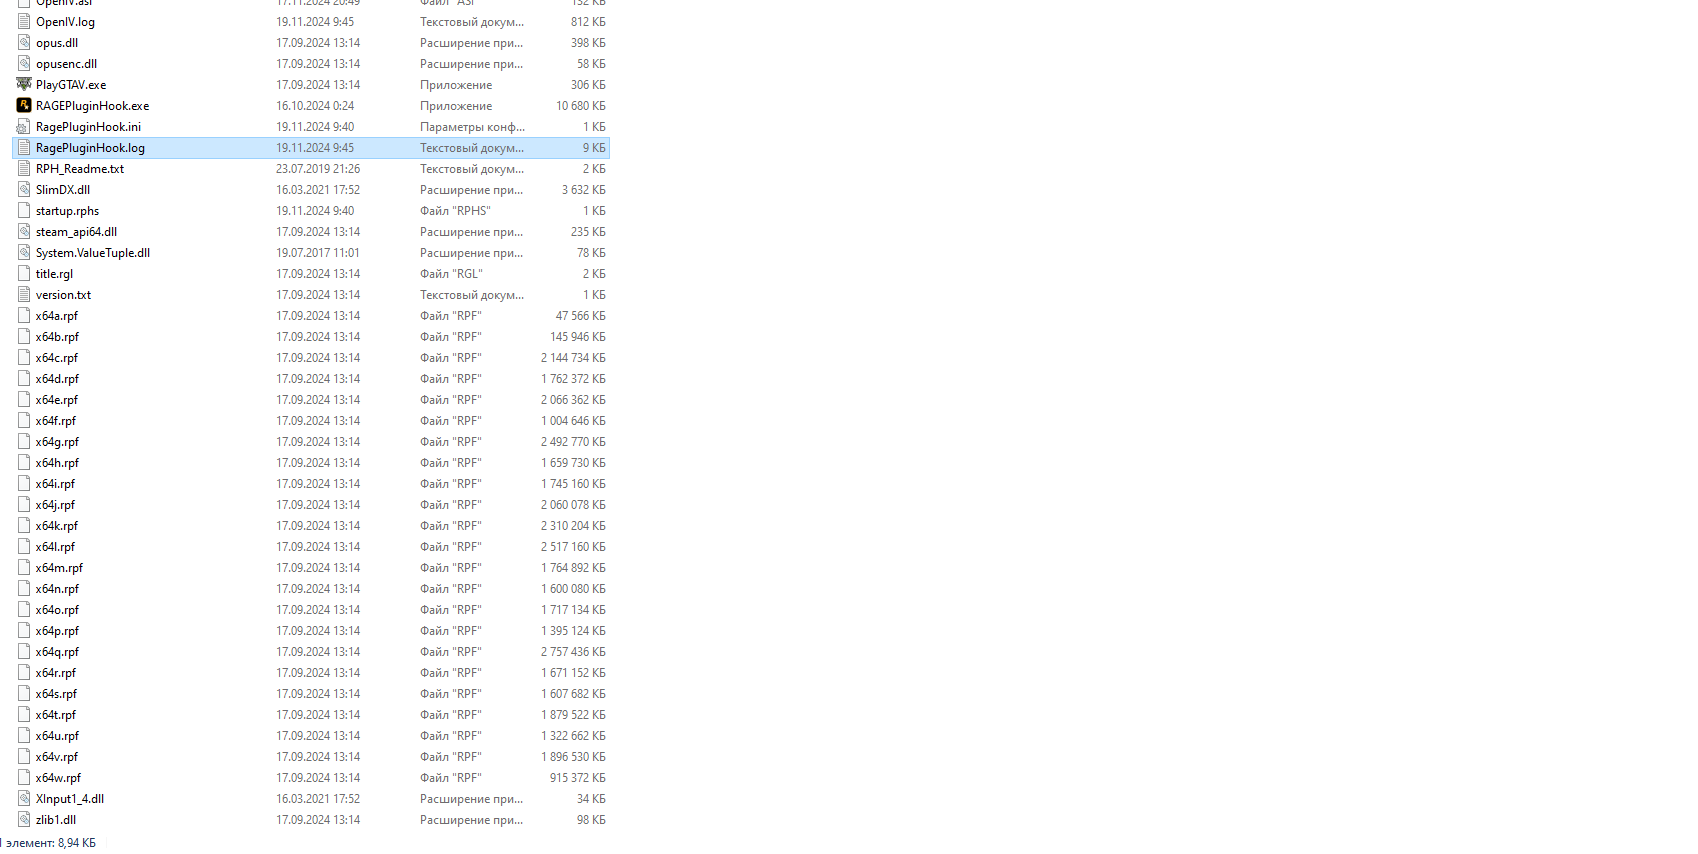This screenshot has width=1698, height=854.
Task: Click the RPH_Readme.txt document icon
Action: tap(24, 168)
